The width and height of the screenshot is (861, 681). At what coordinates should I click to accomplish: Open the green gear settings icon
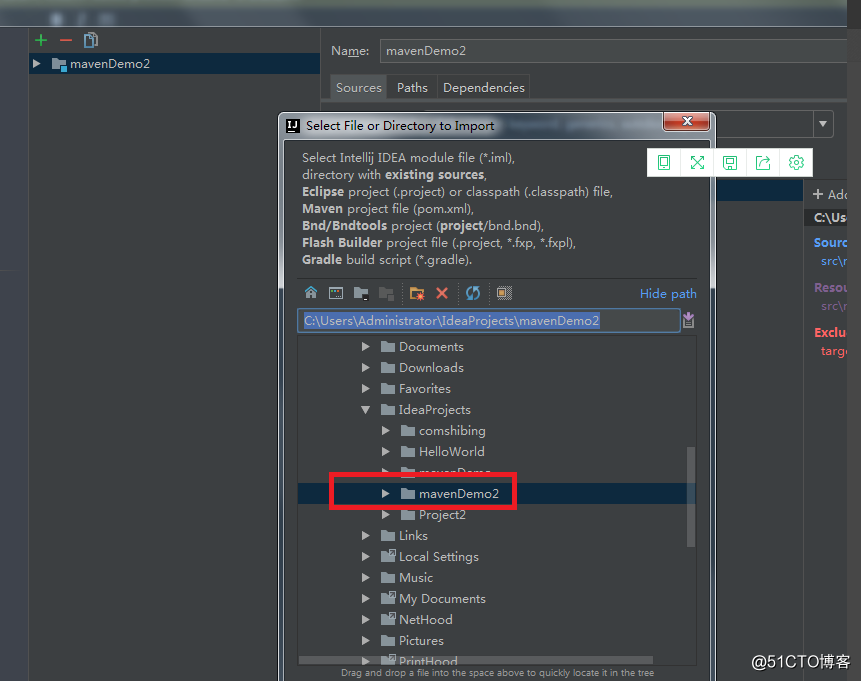(796, 163)
